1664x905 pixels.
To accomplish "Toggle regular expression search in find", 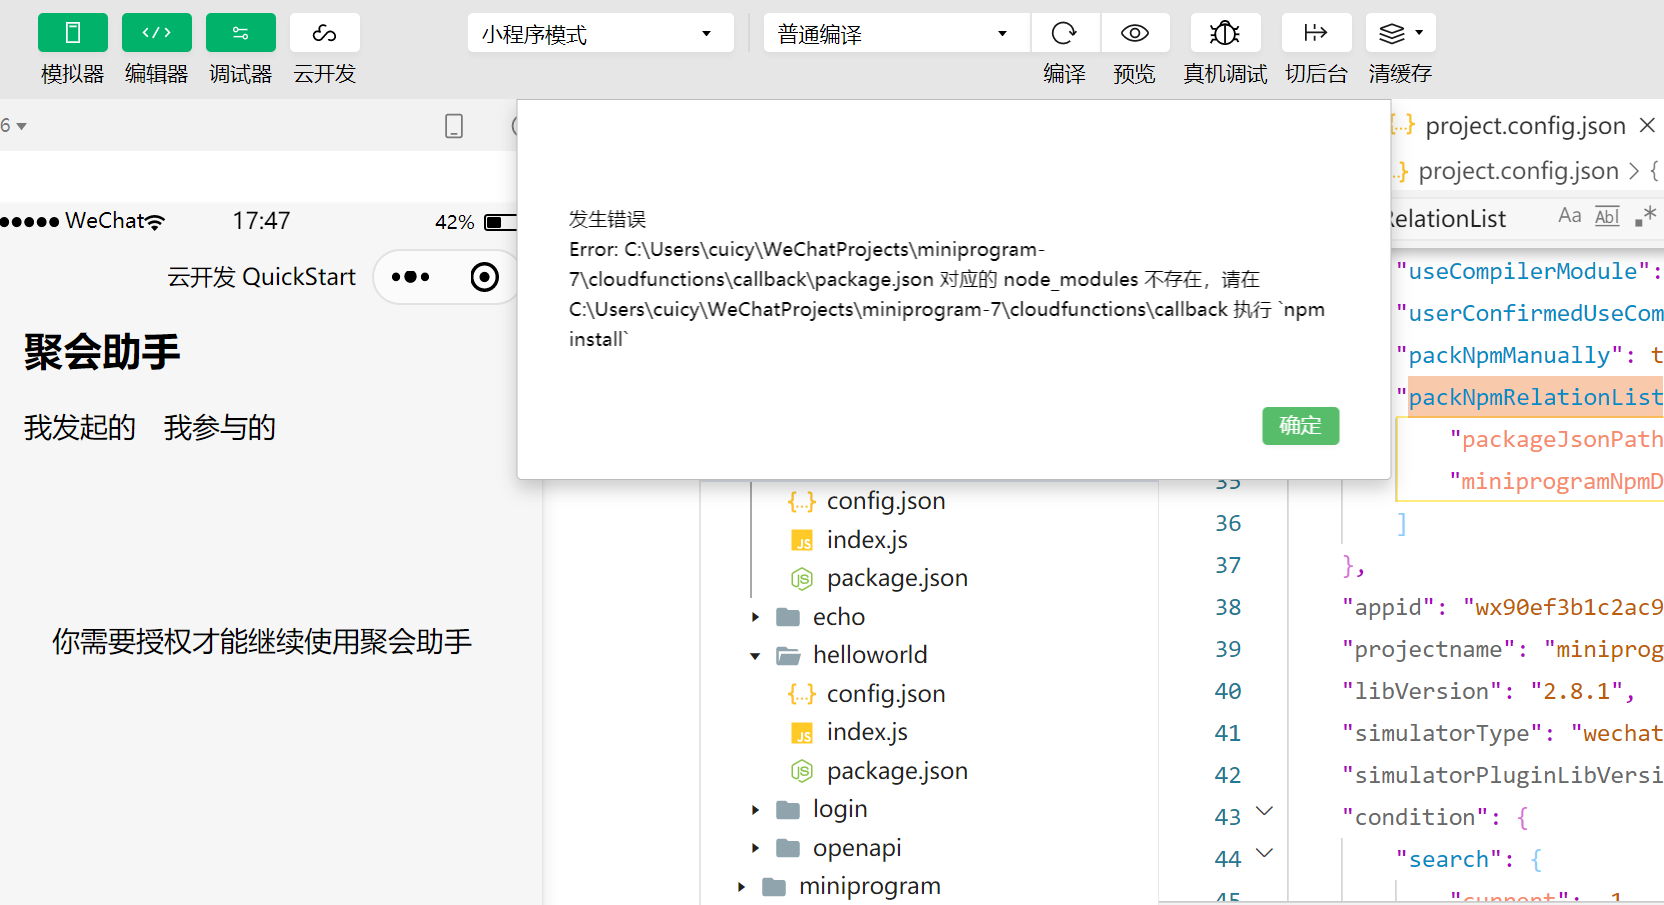I will 1645,216.
